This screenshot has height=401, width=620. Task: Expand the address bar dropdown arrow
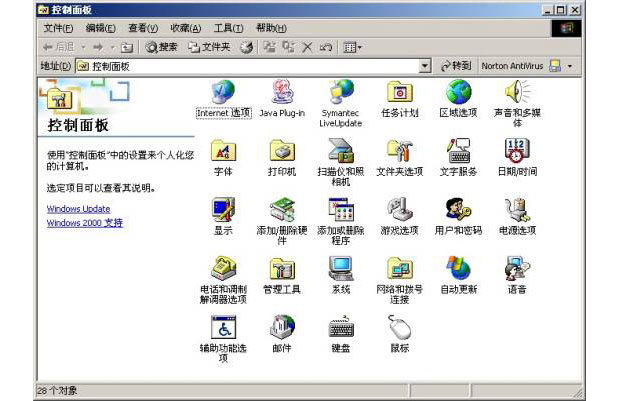[425, 66]
